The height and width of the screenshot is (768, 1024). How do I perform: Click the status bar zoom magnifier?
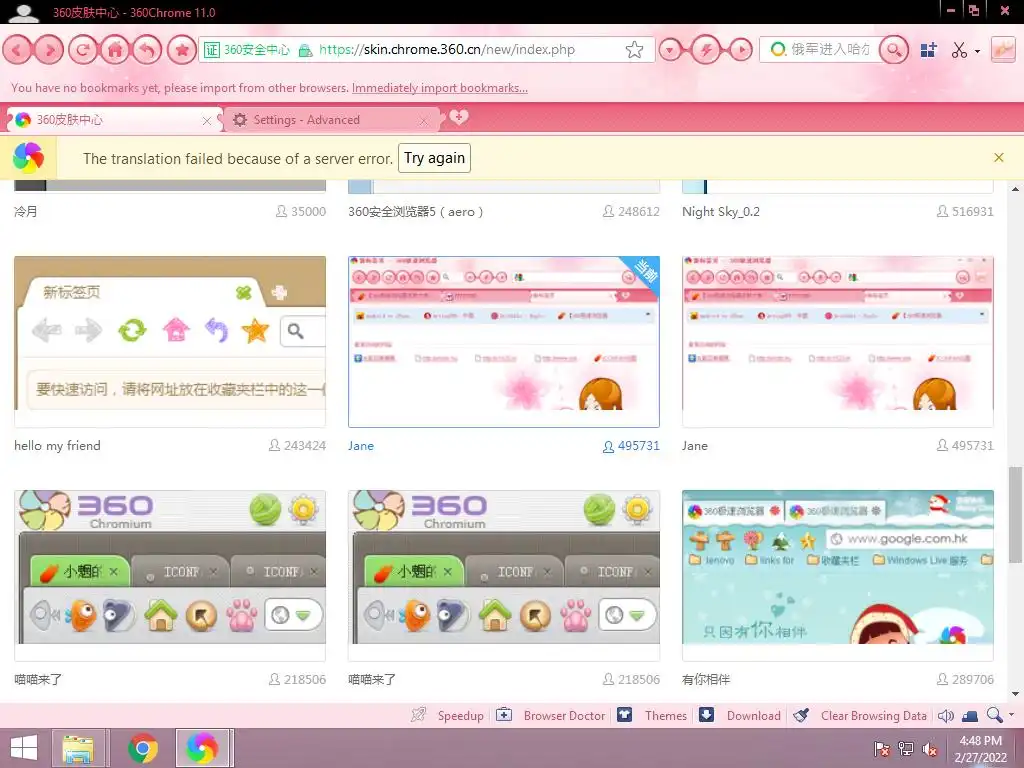pyautogui.click(x=994, y=715)
